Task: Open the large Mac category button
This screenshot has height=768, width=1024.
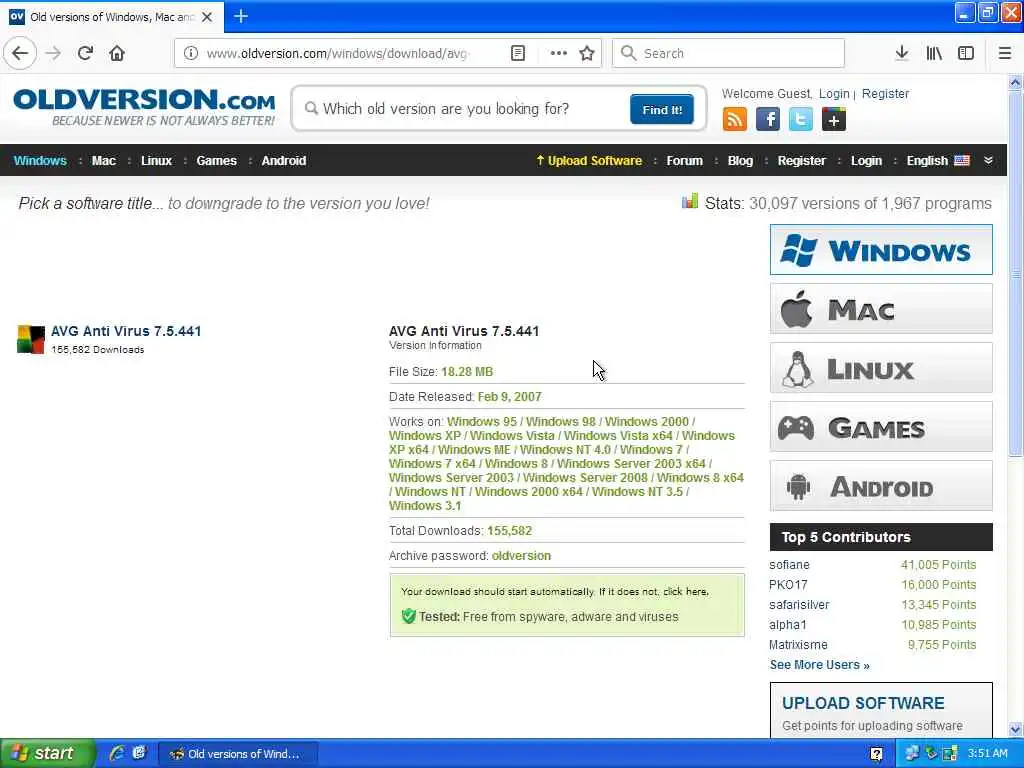Action: click(881, 309)
